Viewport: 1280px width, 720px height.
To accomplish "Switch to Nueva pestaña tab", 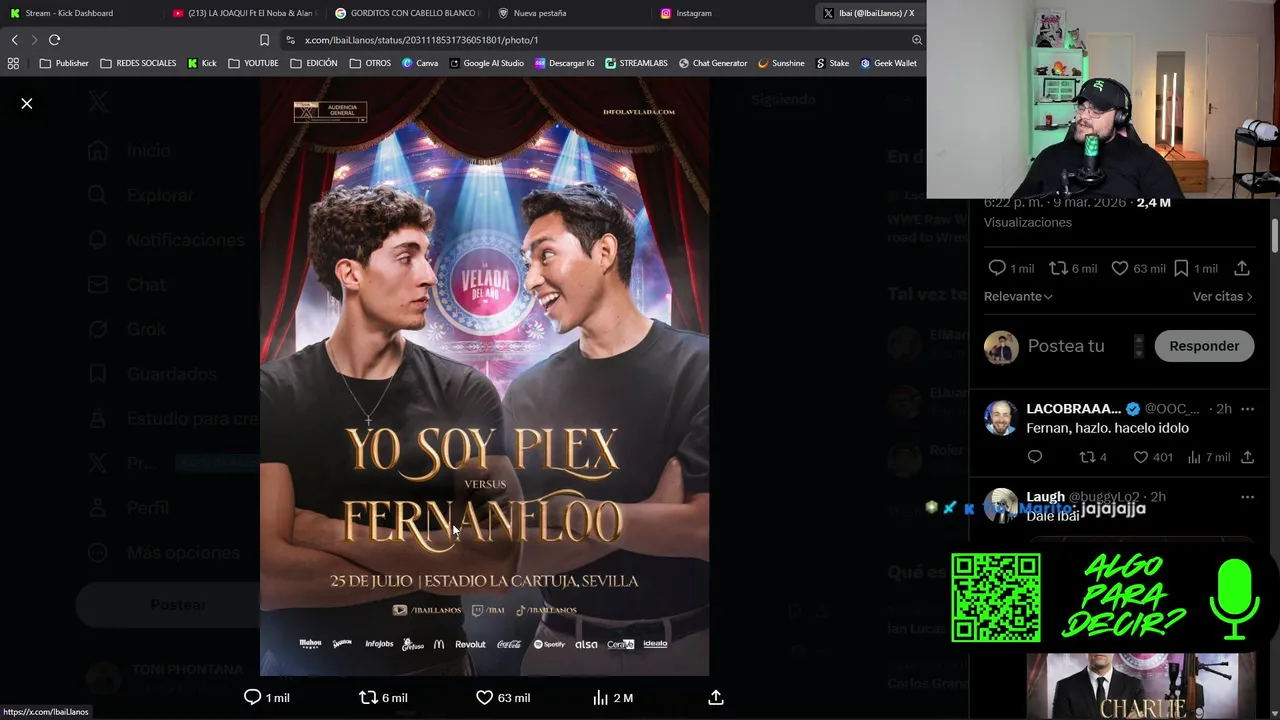I will [x=570, y=13].
